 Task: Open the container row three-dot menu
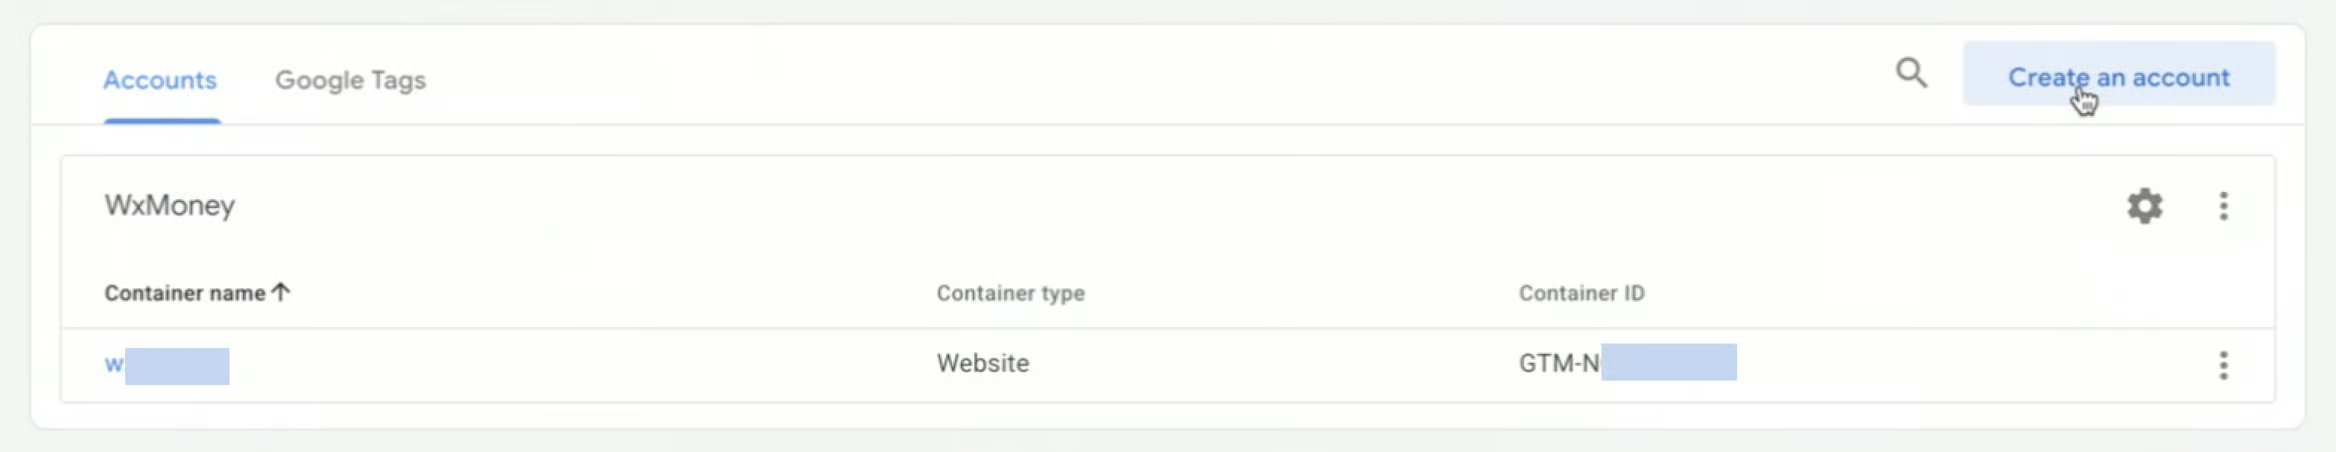coord(2223,365)
